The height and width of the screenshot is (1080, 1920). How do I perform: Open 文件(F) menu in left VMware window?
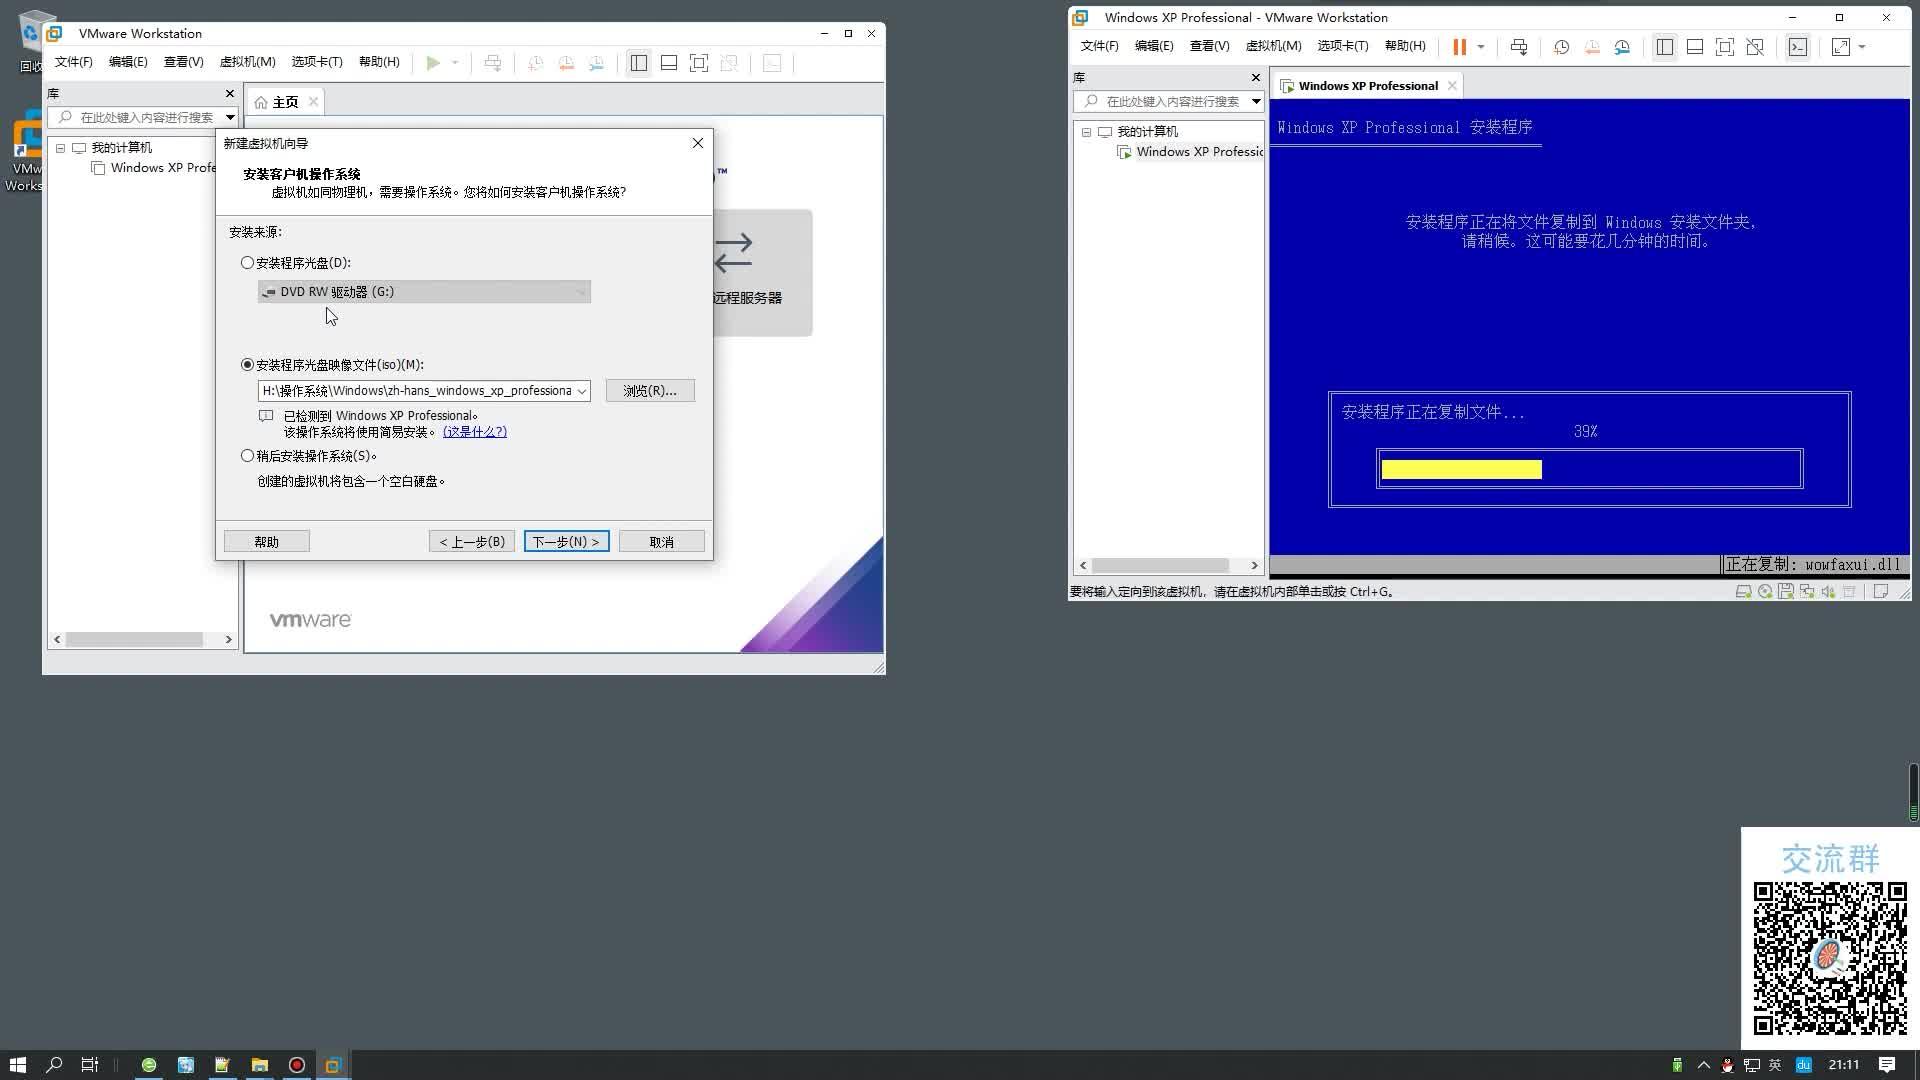pos(73,62)
